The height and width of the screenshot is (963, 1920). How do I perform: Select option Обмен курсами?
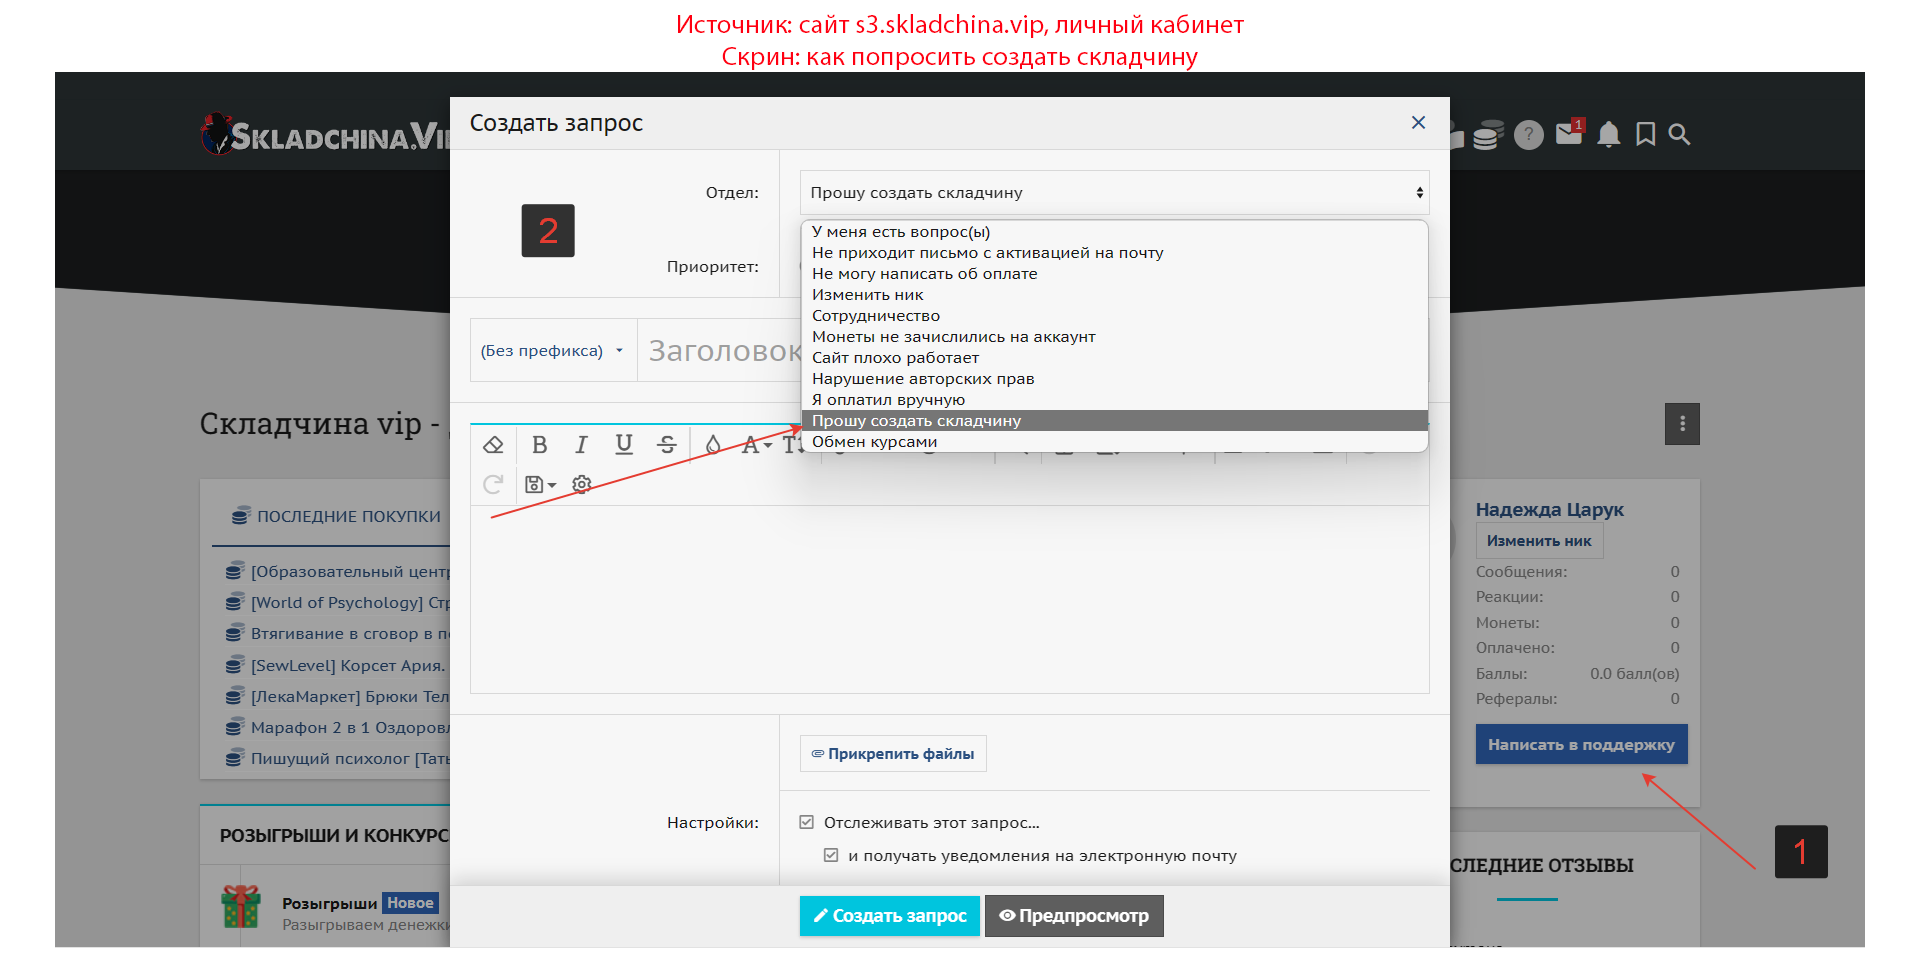pyautogui.click(x=1114, y=441)
